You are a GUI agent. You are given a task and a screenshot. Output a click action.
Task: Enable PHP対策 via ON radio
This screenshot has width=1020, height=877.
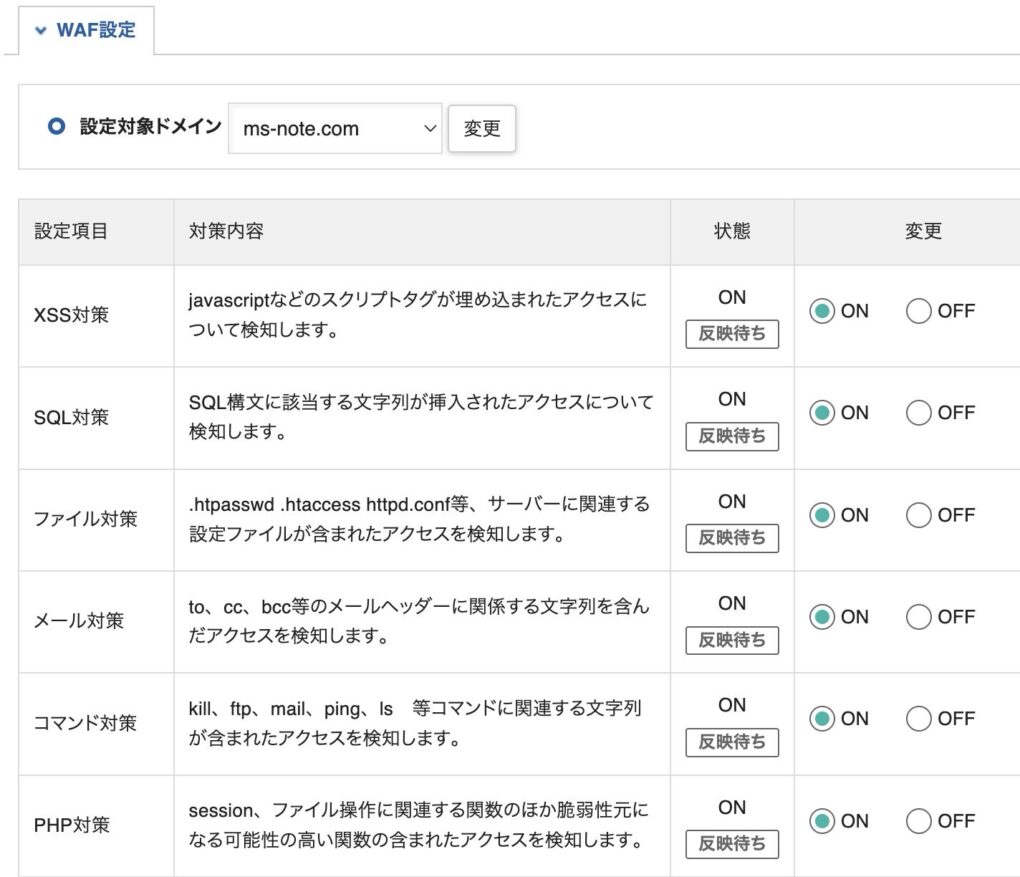coord(821,821)
